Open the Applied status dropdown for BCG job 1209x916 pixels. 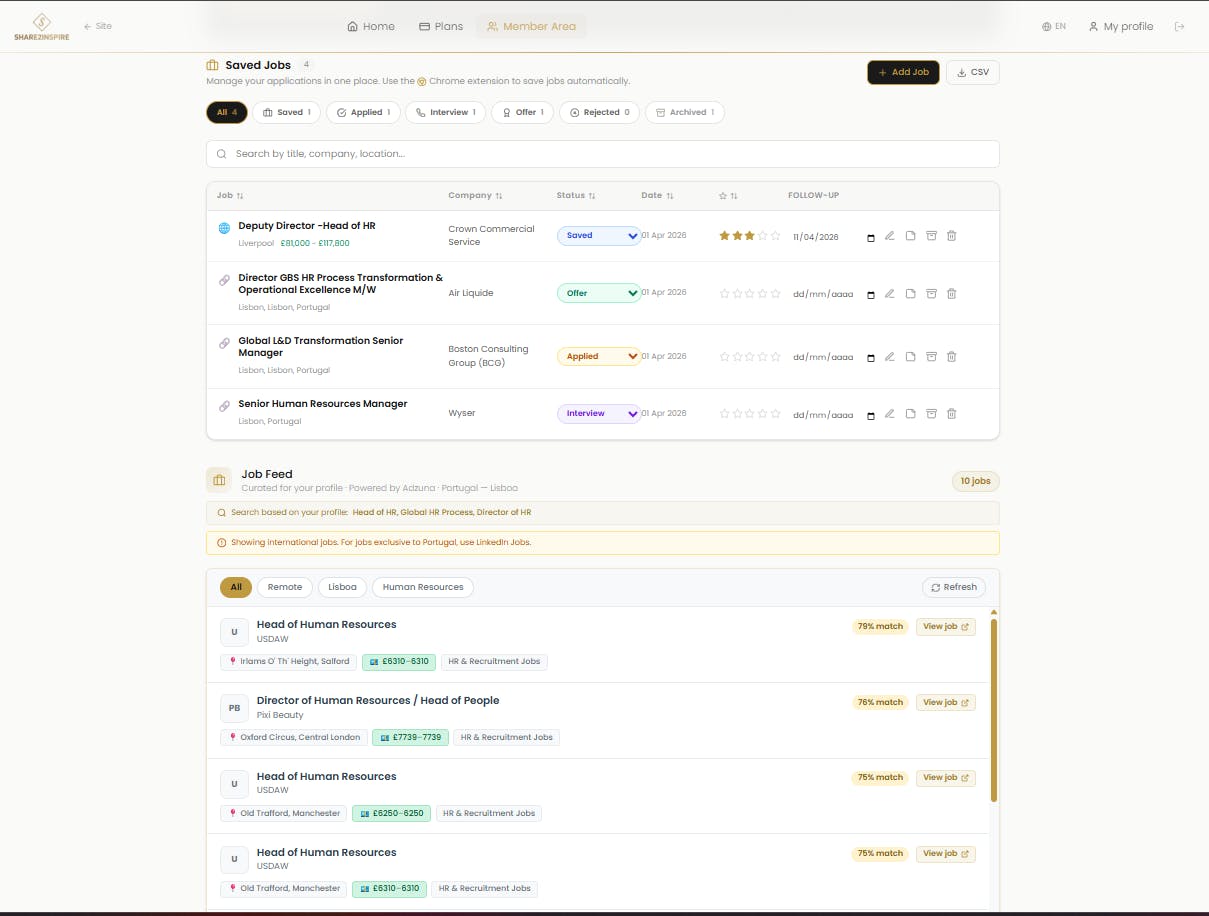tap(599, 356)
